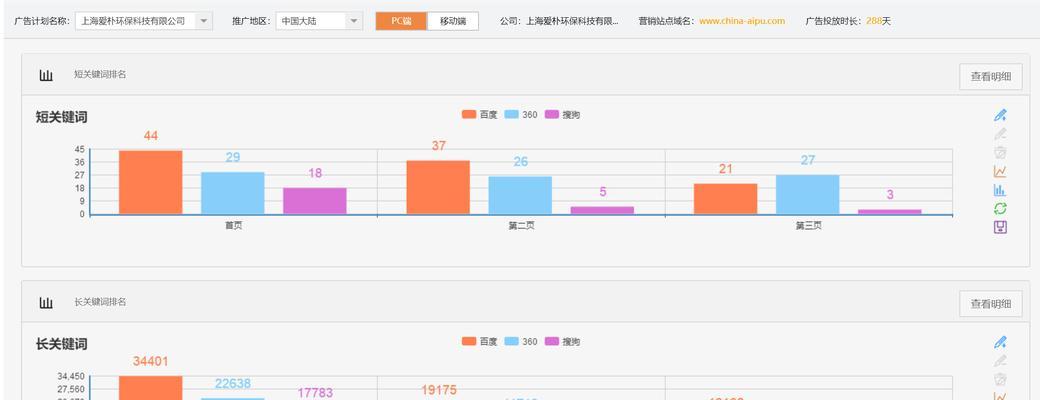Click the 长关键词 chart title
This screenshot has height=400, width=1040.
61,344
